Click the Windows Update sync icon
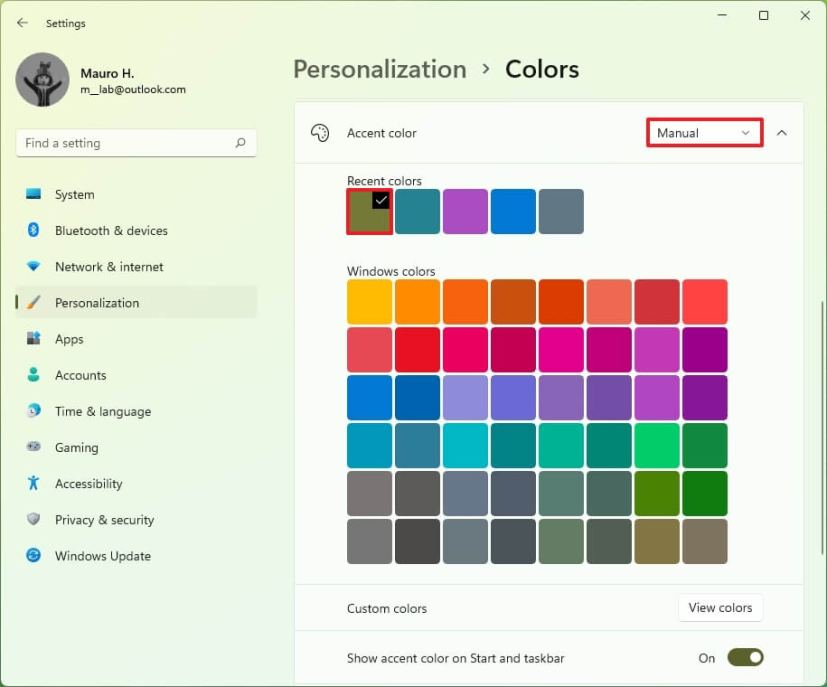 point(33,555)
